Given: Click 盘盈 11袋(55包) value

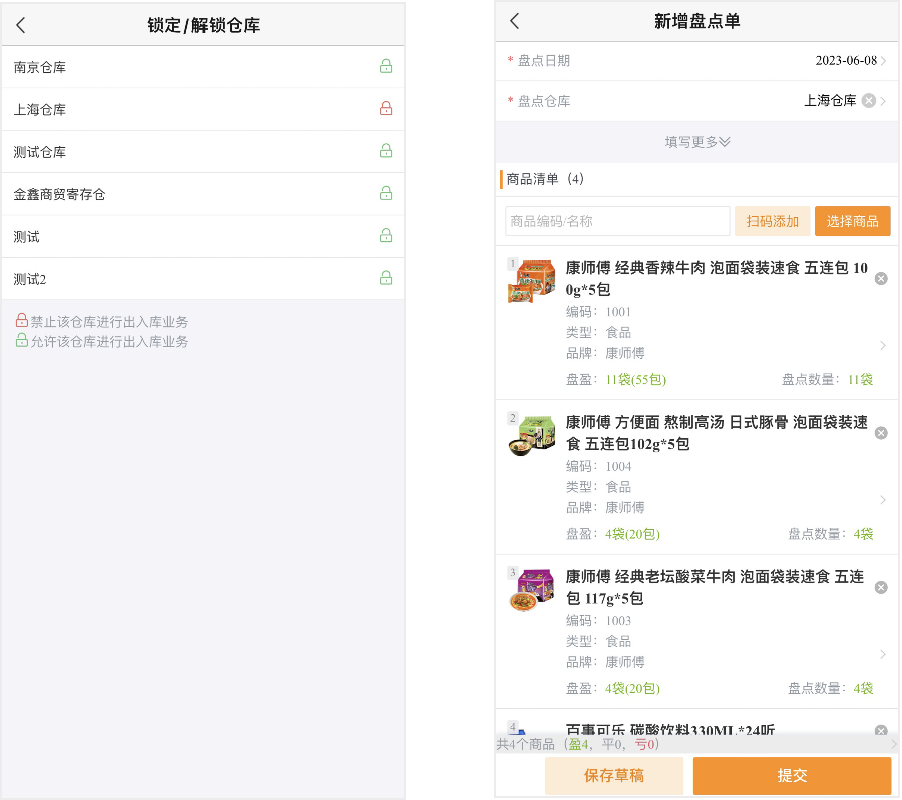Looking at the screenshot, I should click(636, 380).
